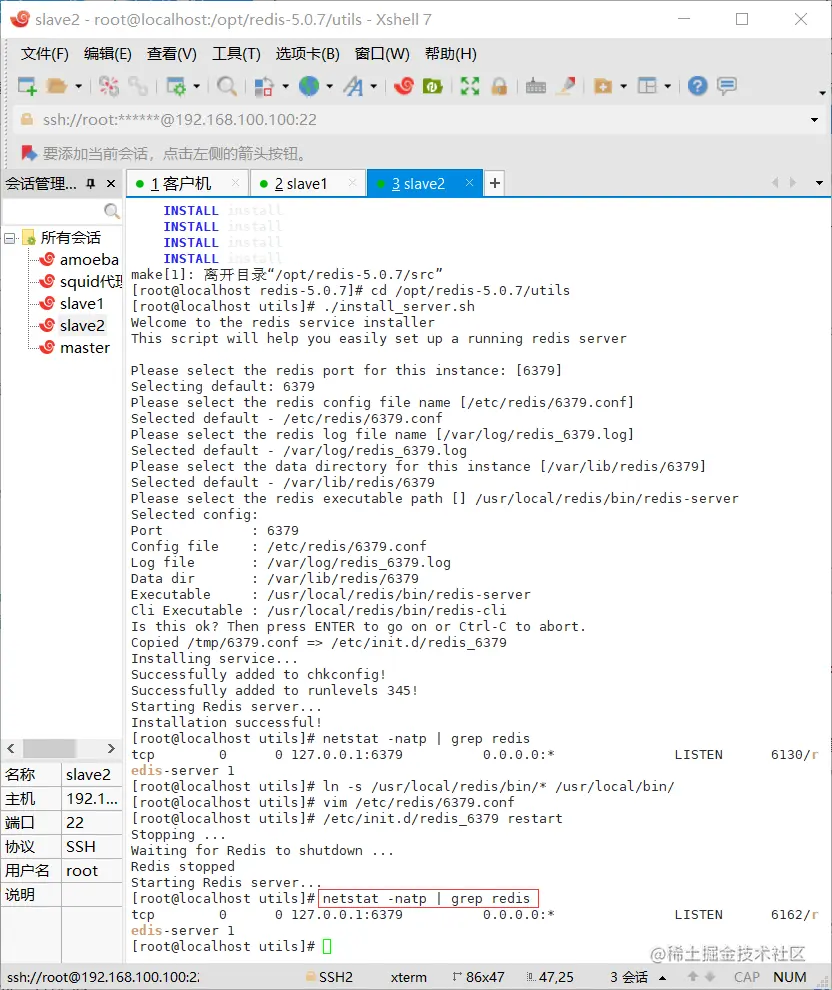This screenshot has width=832, height=990.
Task: Toggle full screen with green arrows icon
Action: (x=470, y=86)
